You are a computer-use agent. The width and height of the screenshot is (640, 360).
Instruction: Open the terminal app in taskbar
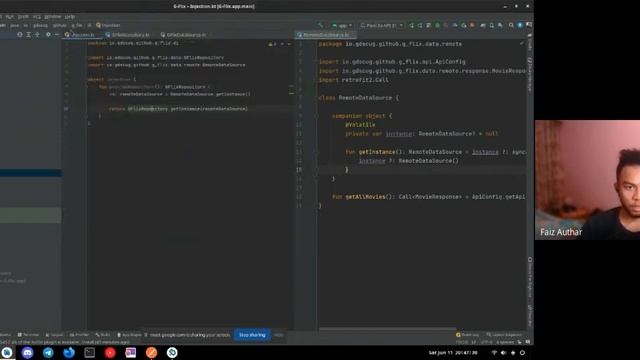[89, 353]
